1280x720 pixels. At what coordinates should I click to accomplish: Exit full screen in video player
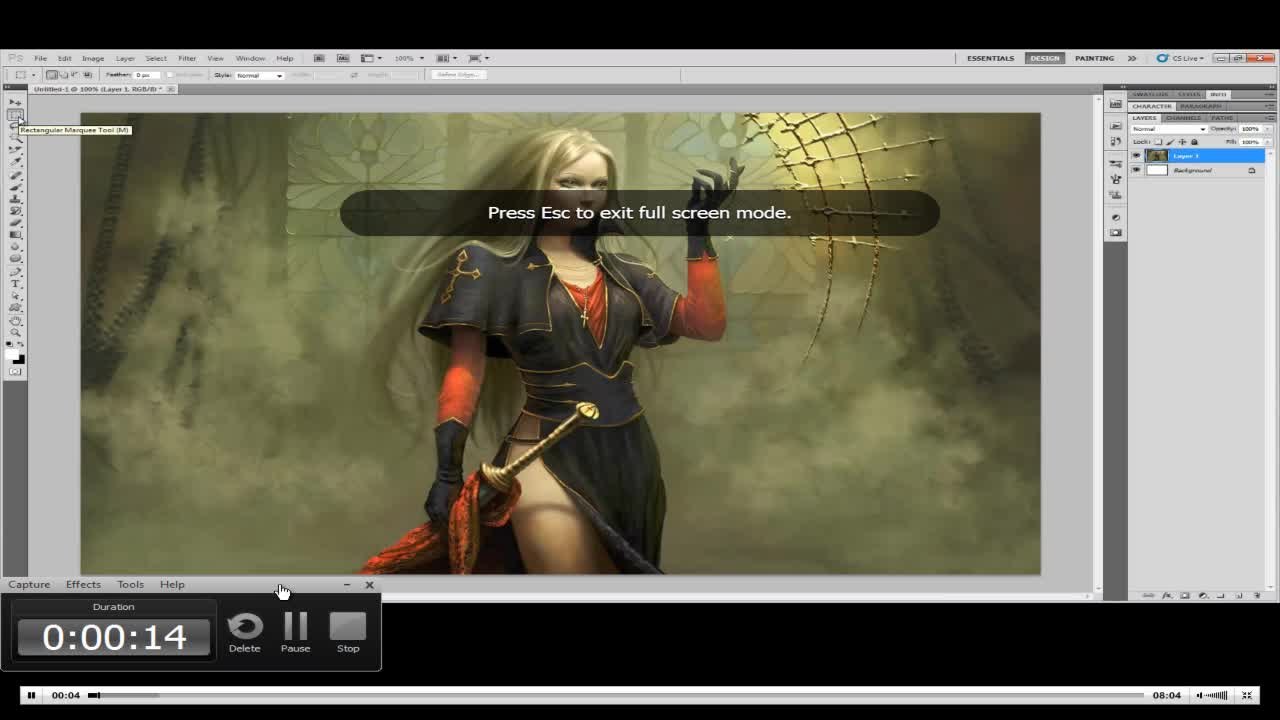pos(1247,695)
